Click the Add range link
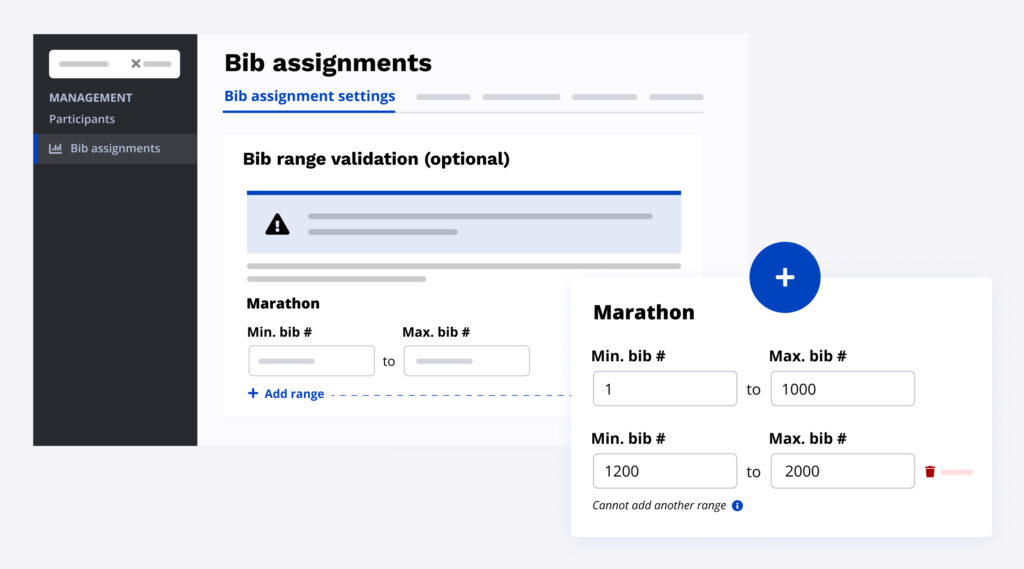Image resolution: width=1024 pixels, height=569 pixels. [293, 394]
